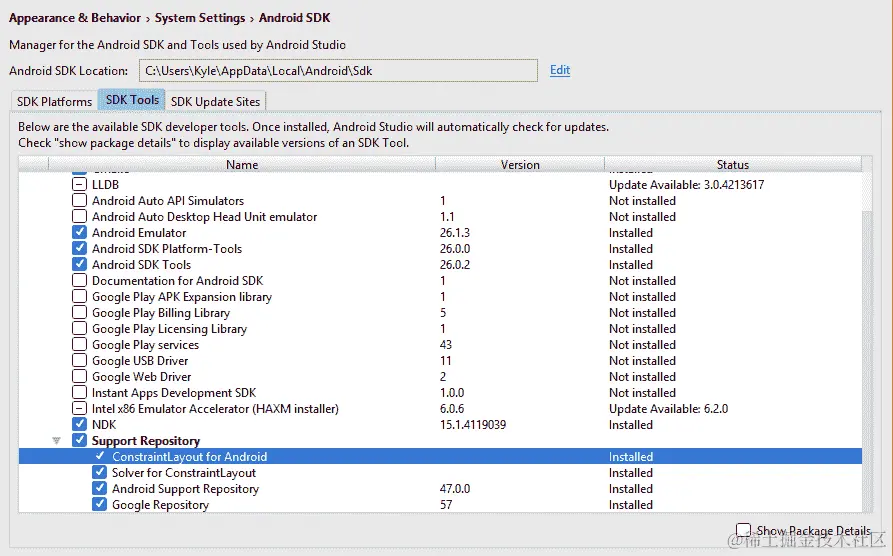Enable the Google USB Driver checkbox

pyautogui.click(x=79, y=361)
